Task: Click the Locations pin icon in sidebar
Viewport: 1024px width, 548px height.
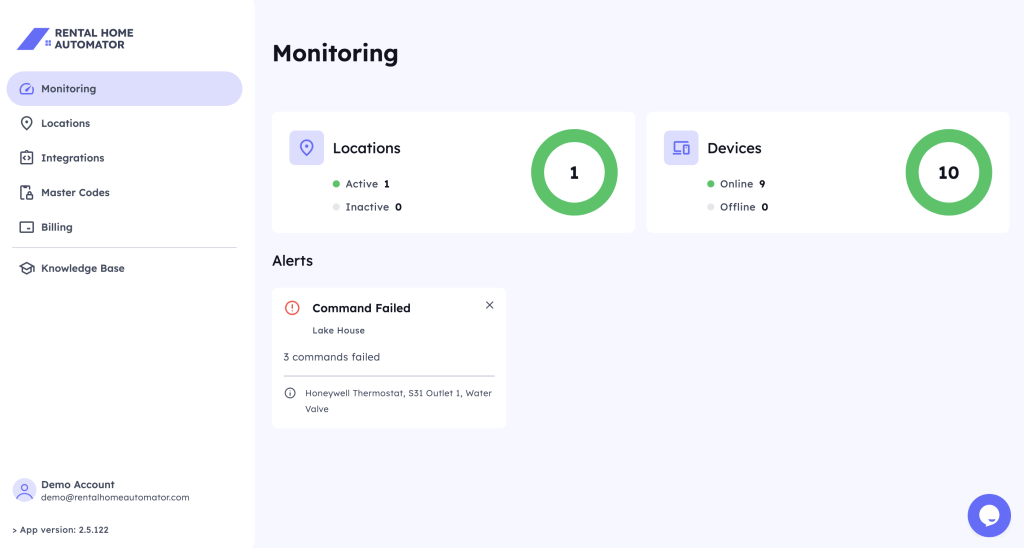Action: coord(27,123)
